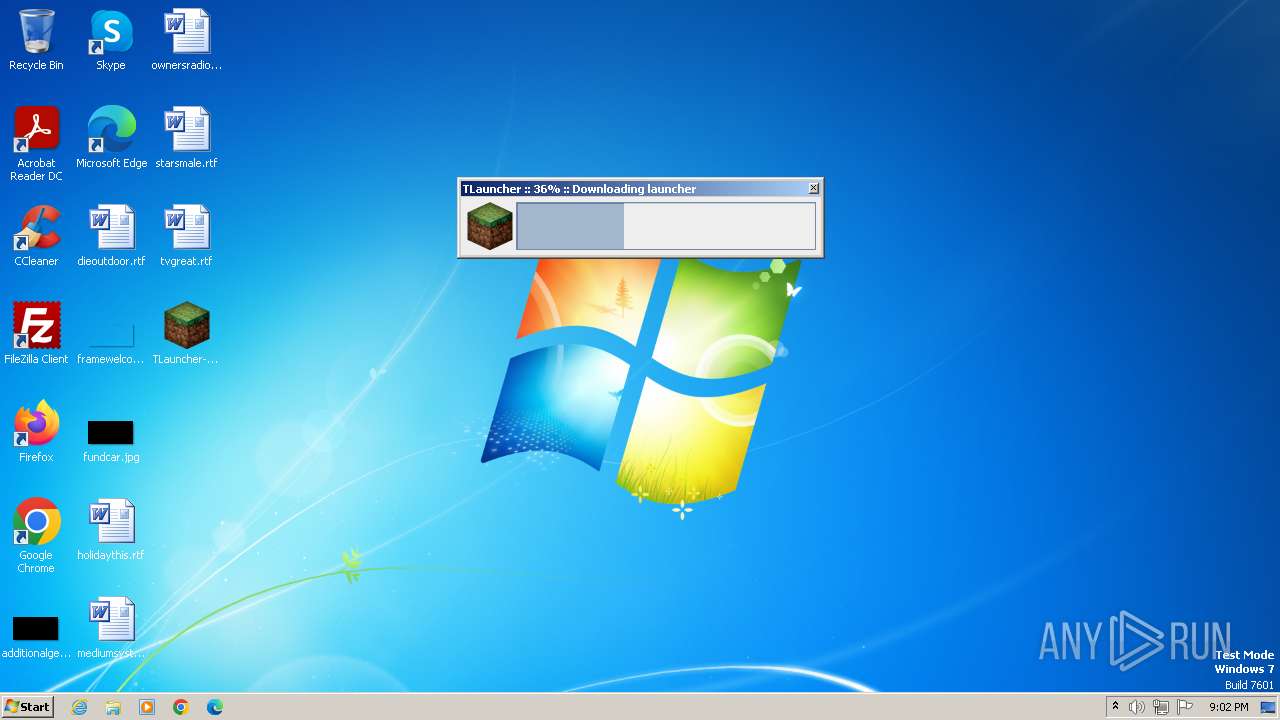Select the TLauncher installer desktop icon
The height and width of the screenshot is (720, 1280).
186,334
